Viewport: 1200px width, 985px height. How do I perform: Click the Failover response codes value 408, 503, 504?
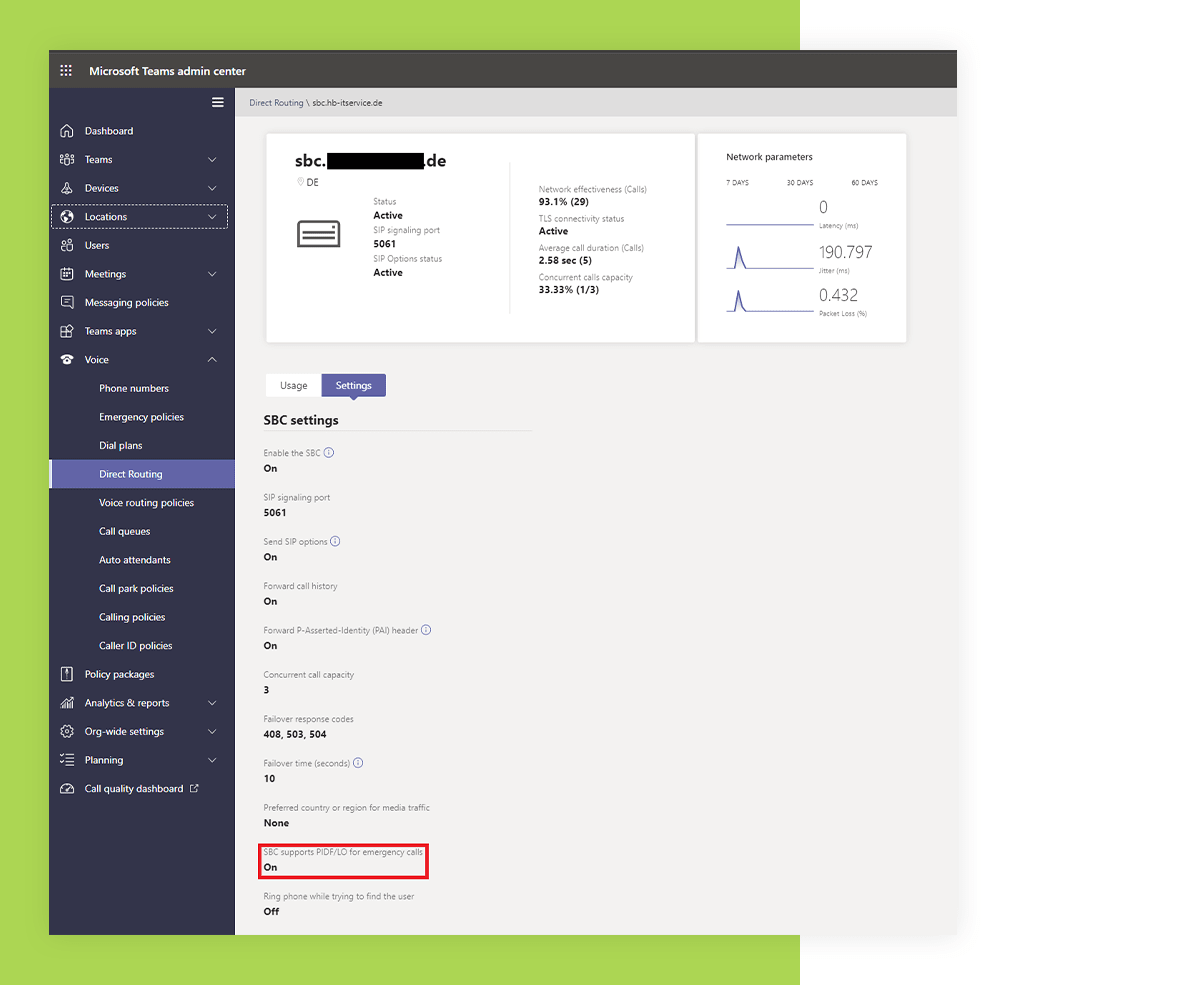(x=295, y=734)
